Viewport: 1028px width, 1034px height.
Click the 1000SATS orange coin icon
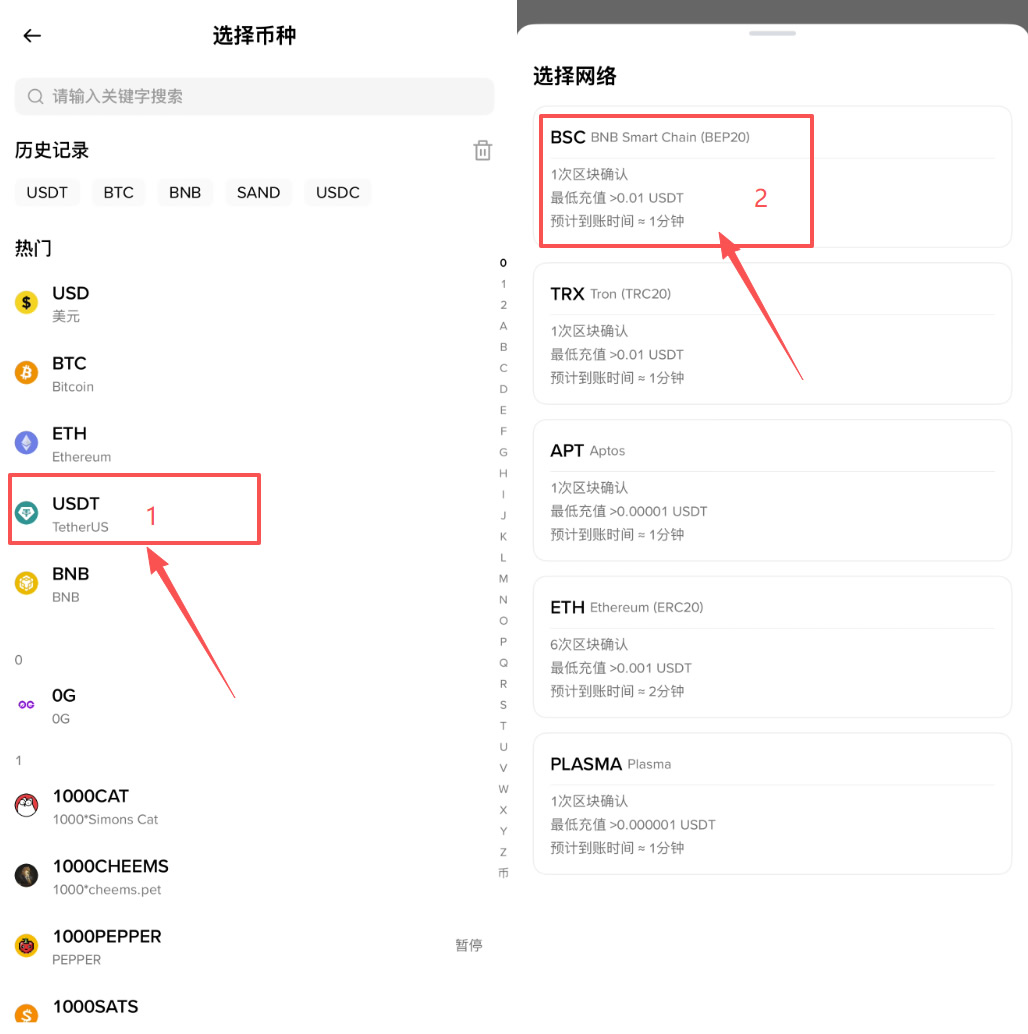[26, 1014]
